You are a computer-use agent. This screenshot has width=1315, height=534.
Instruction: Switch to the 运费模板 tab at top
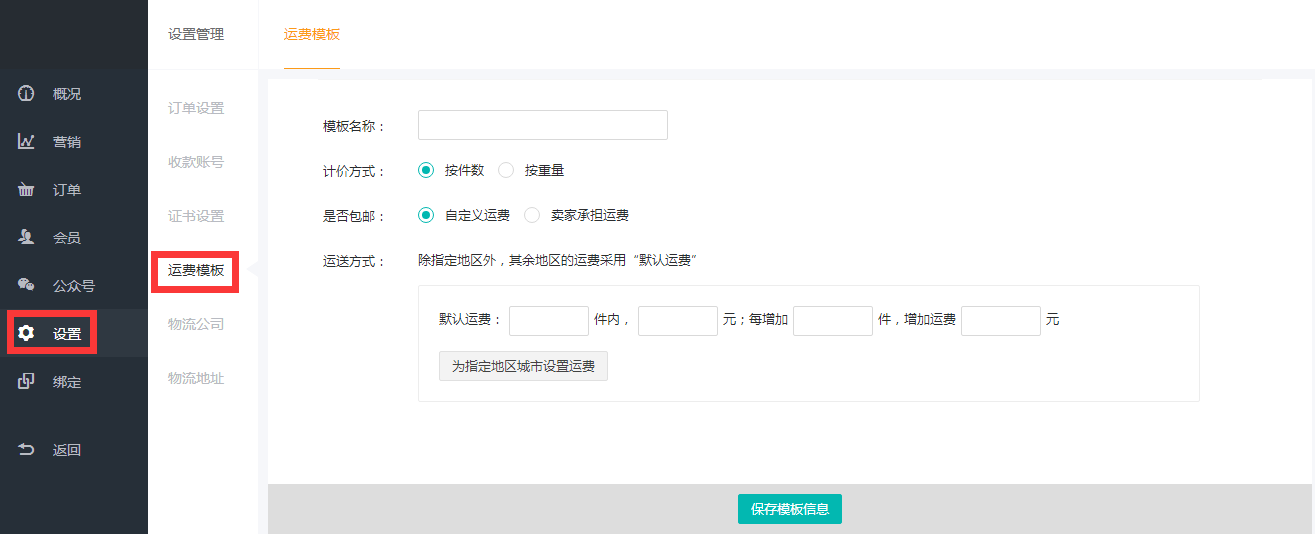(x=312, y=34)
